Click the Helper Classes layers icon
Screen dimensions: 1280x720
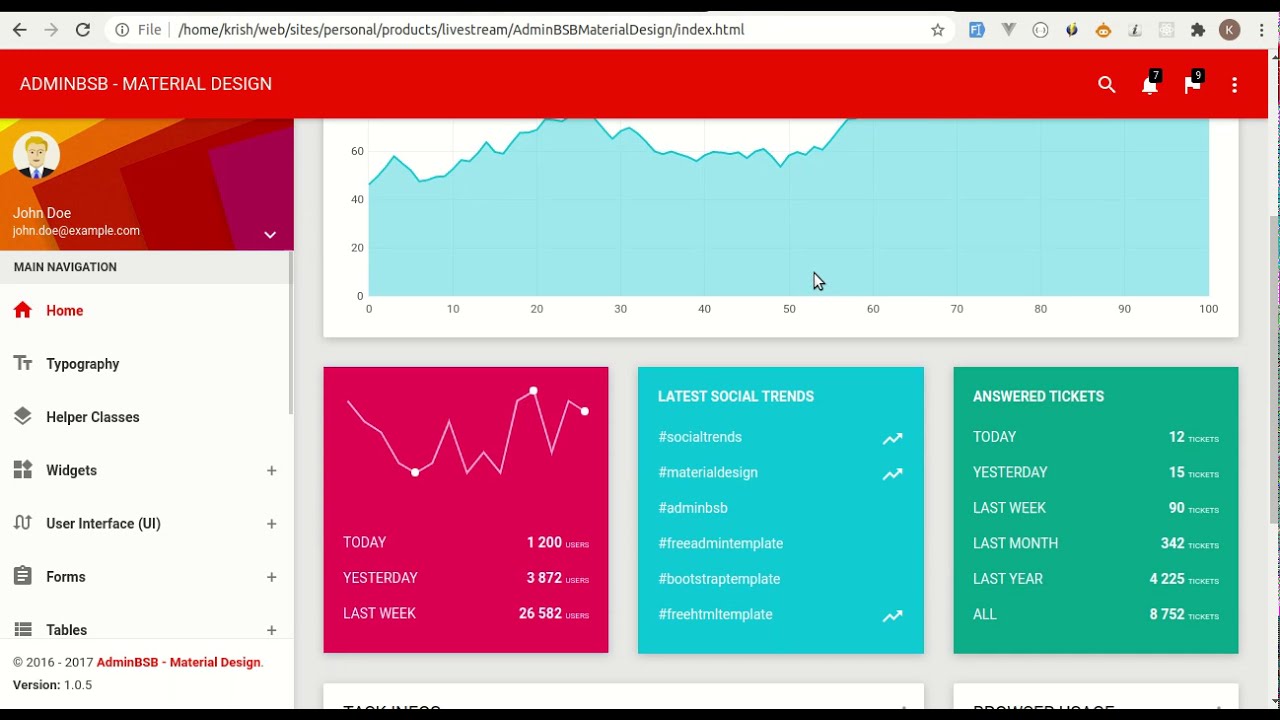(23, 416)
